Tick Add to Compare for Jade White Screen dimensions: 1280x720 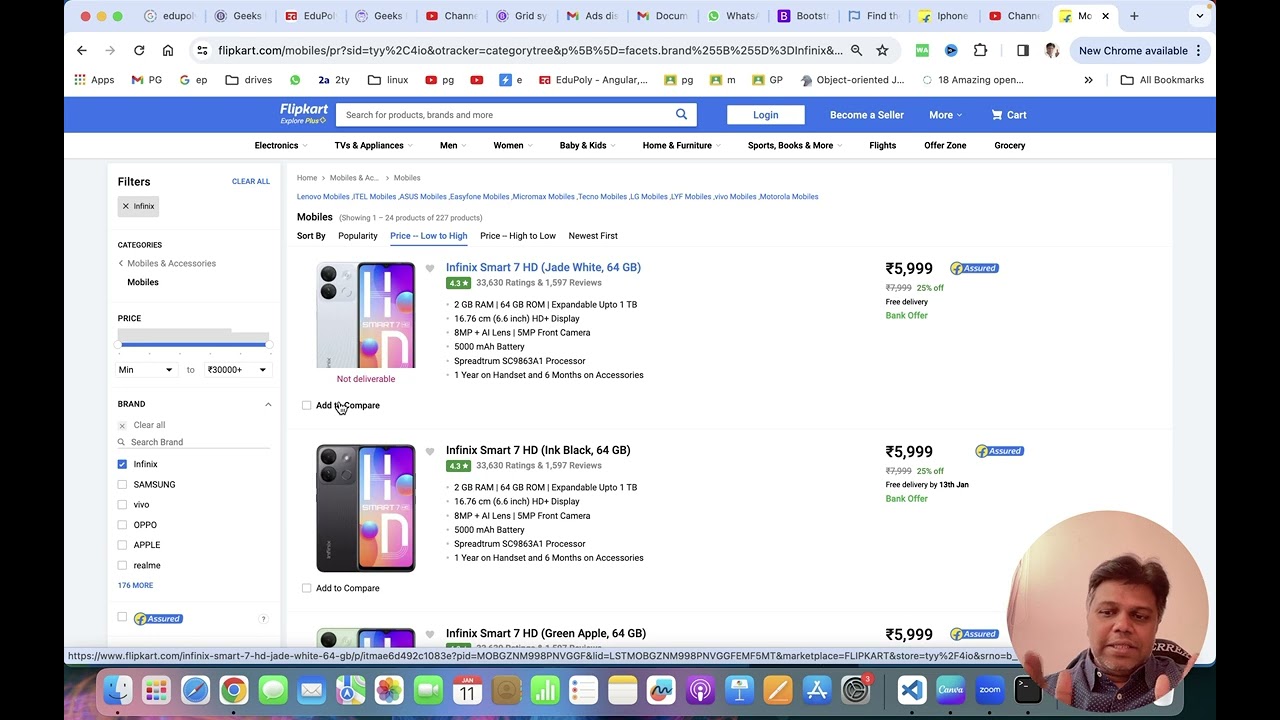click(307, 405)
